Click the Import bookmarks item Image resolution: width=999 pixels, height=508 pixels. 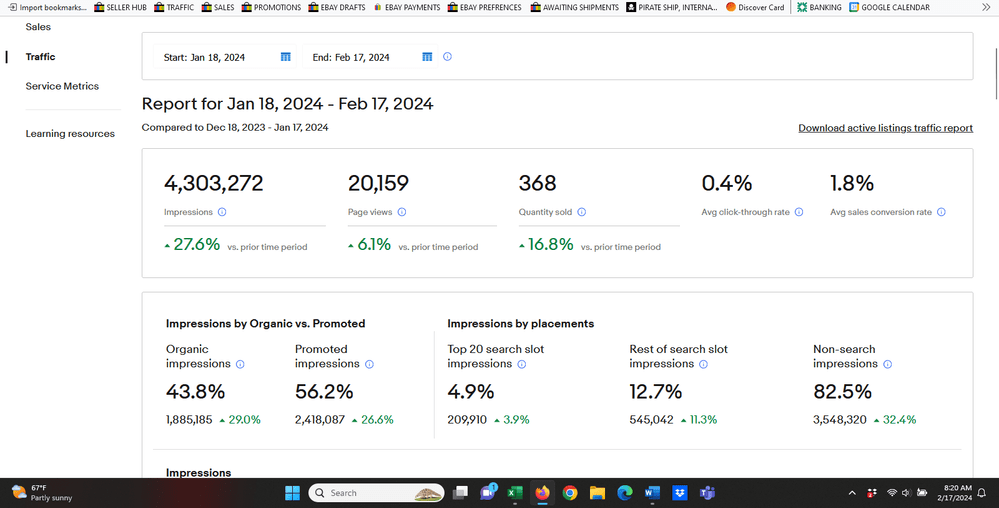pos(47,7)
